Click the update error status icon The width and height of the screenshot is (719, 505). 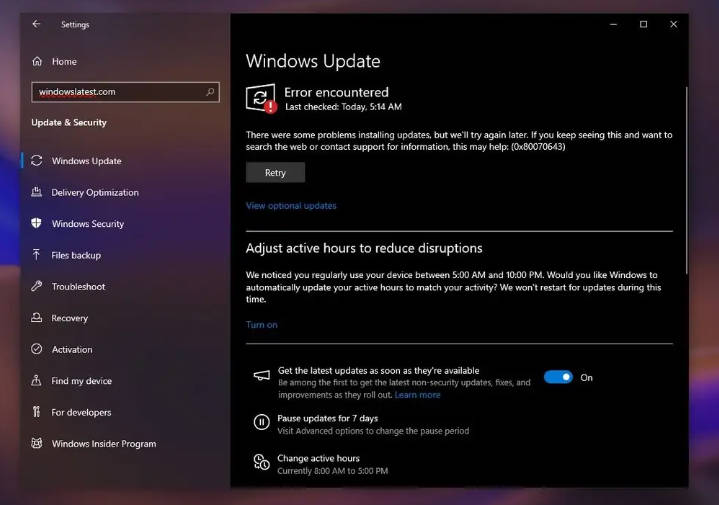tap(261, 98)
